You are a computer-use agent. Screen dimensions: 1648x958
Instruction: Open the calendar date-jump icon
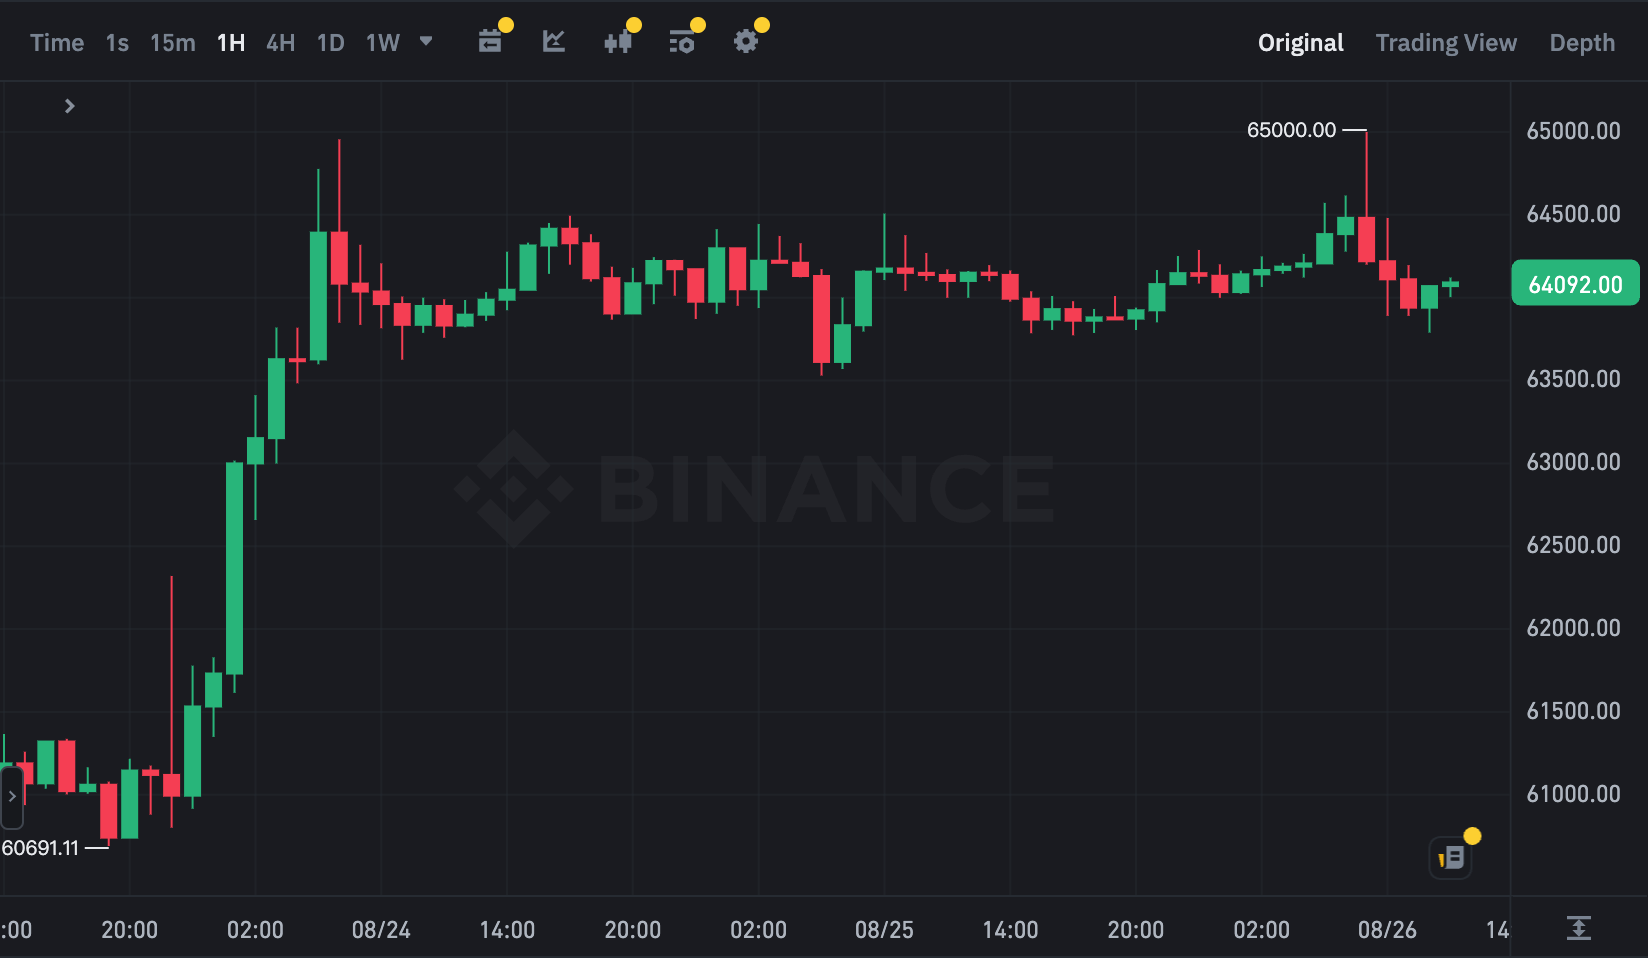point(490,42)
